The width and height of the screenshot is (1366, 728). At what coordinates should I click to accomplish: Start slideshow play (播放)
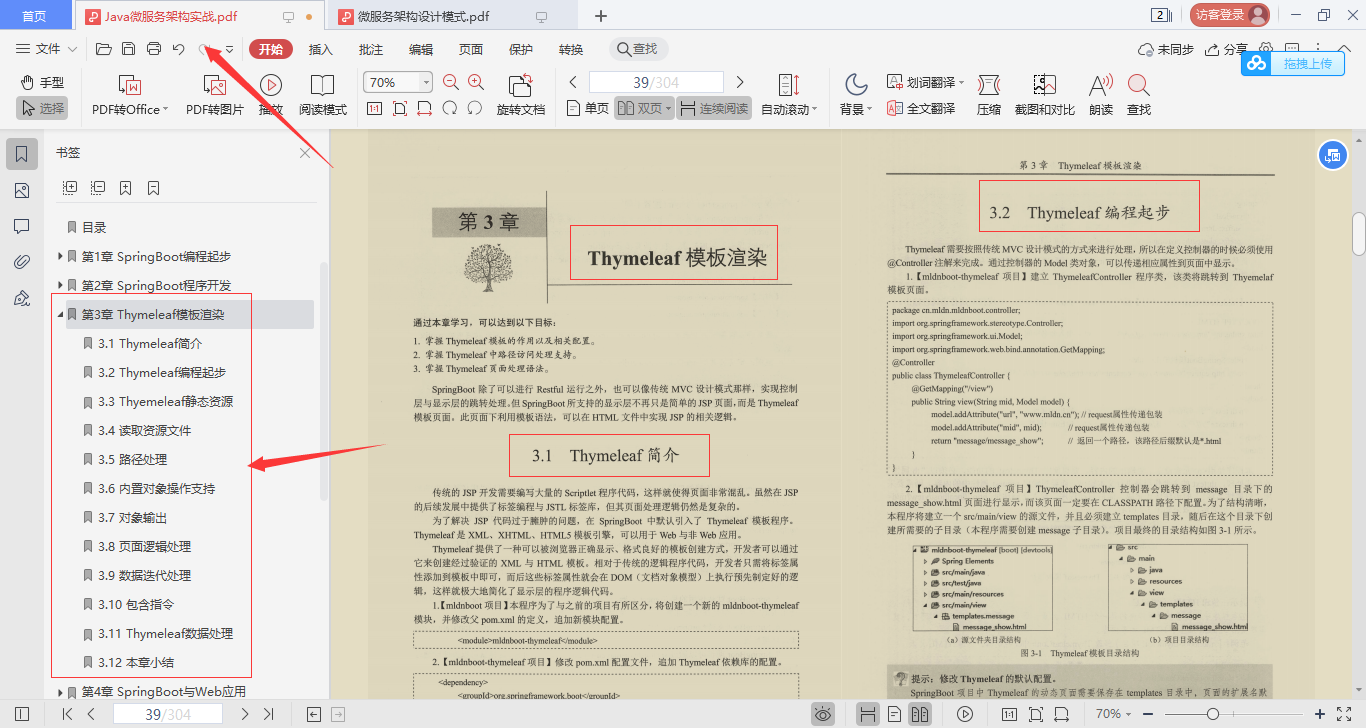270,95
